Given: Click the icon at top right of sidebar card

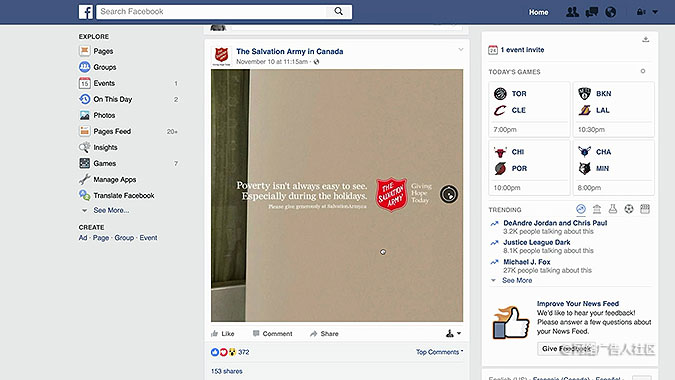Looking at the screenshot, I should click(645, 40).
